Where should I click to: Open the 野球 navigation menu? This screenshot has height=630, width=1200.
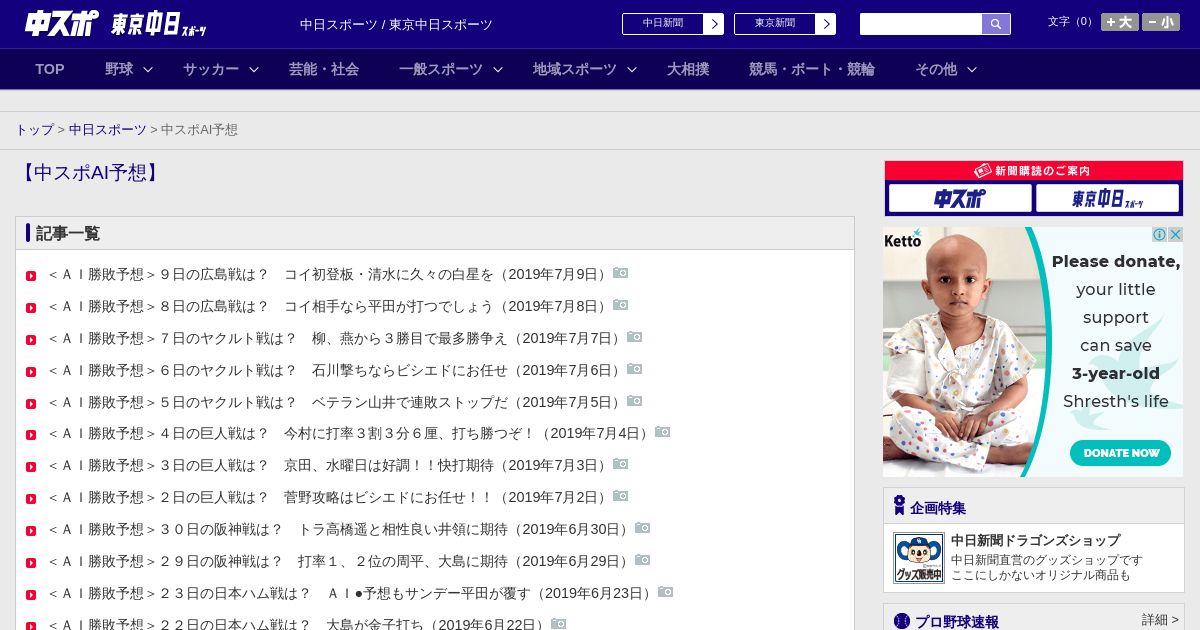[x=119, y=69]
